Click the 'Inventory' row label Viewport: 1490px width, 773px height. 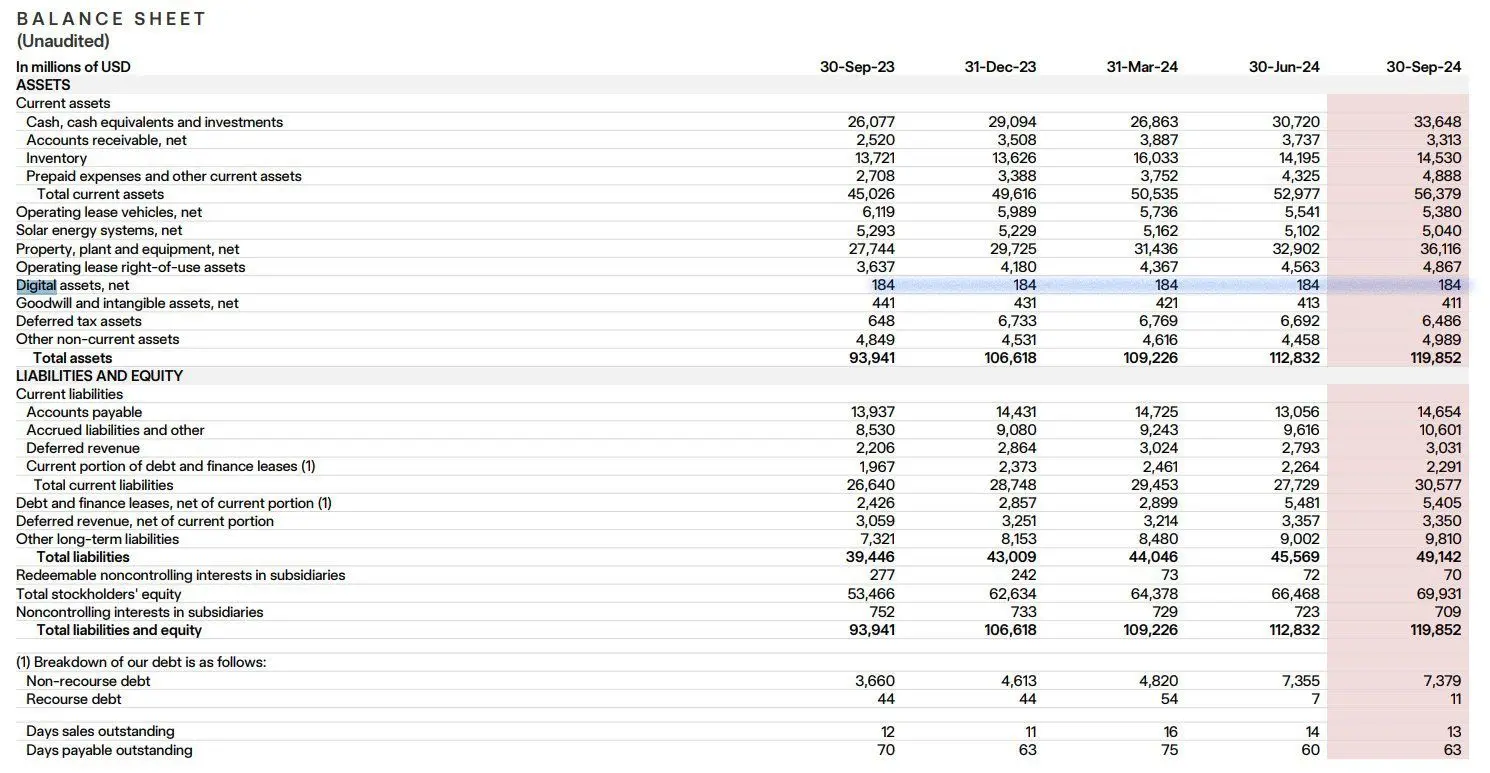57,158
